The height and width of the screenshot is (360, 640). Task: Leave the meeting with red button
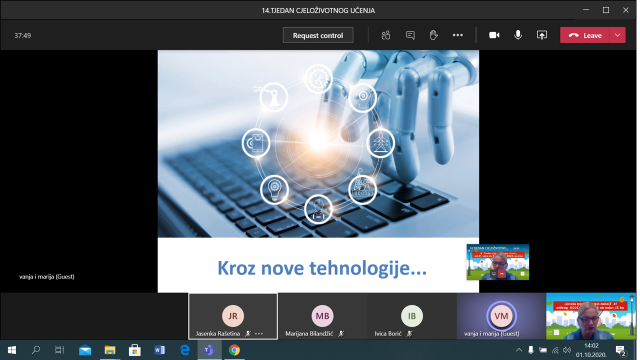[x=585, y=36]
